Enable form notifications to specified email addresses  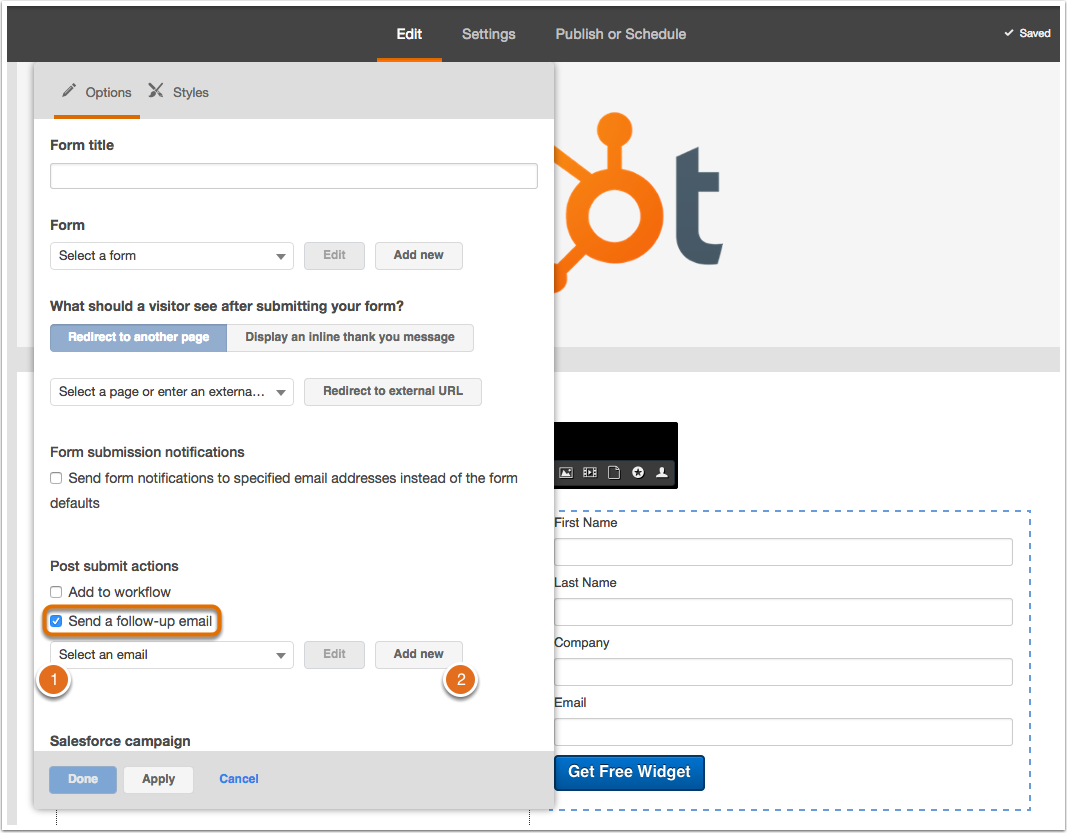[56, 478]
